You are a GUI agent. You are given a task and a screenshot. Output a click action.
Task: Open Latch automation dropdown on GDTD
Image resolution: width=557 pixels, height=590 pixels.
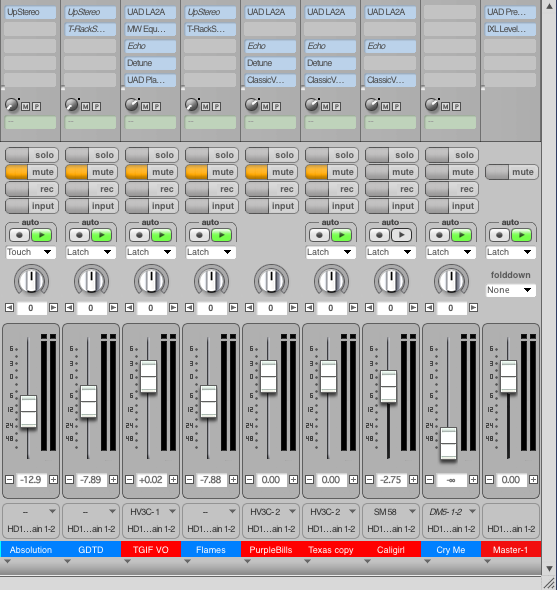point(90,252)
